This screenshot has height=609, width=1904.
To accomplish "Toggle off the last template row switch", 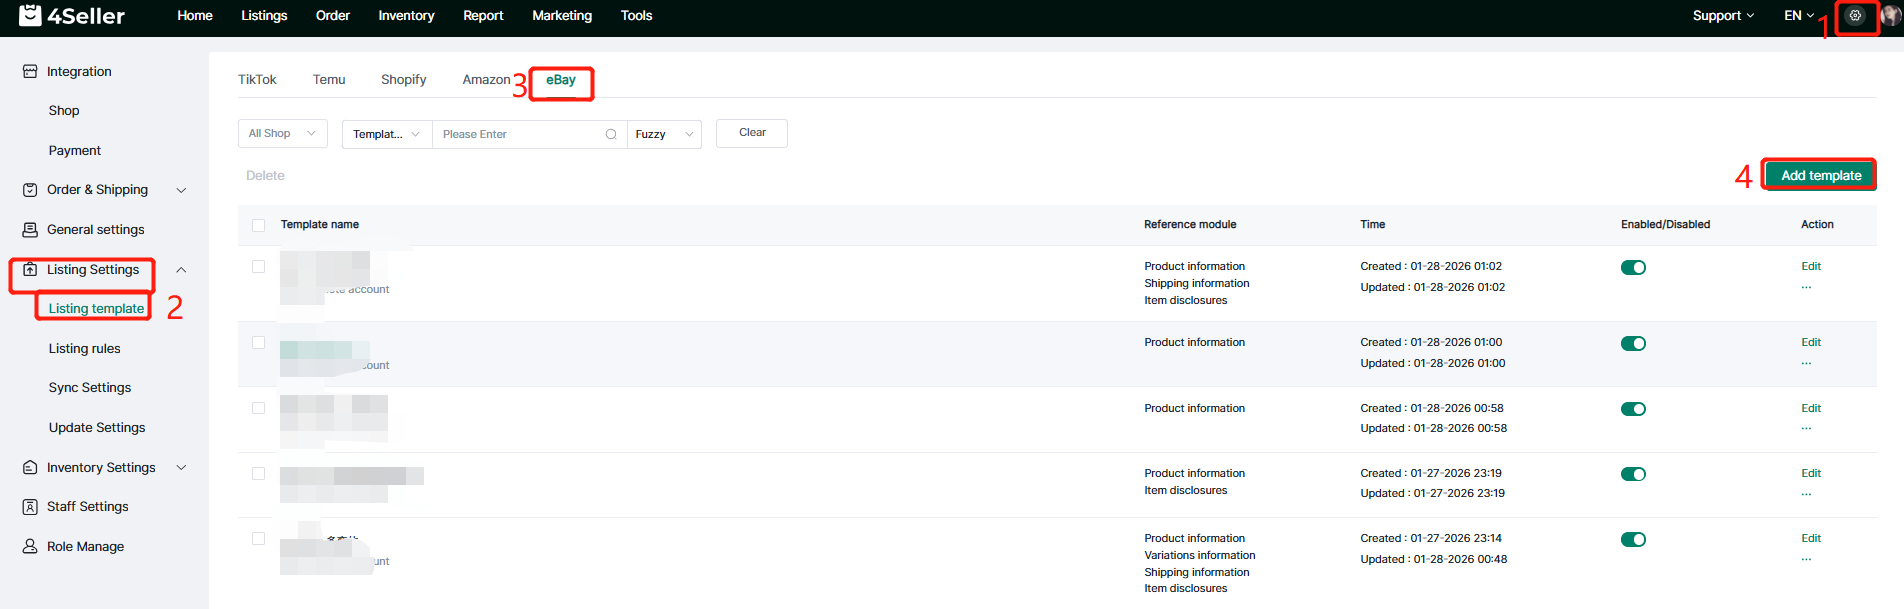I will (x=1633, y=540).
